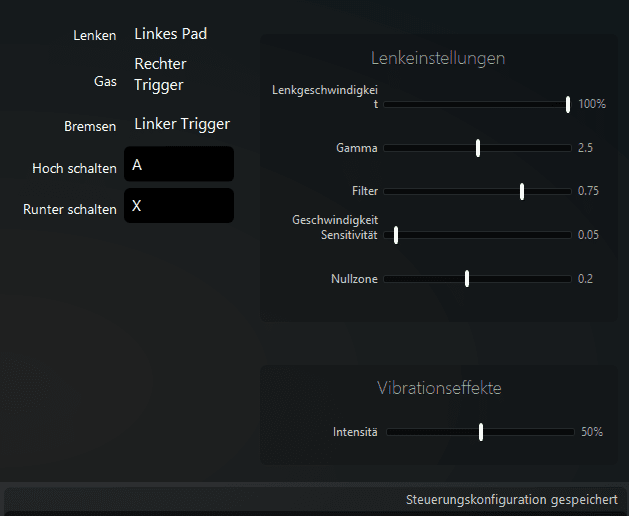Viewport: 629px width, 516px height.
Task: Click the Linkes Pad steering binding
Action: (x=171, y=34)
